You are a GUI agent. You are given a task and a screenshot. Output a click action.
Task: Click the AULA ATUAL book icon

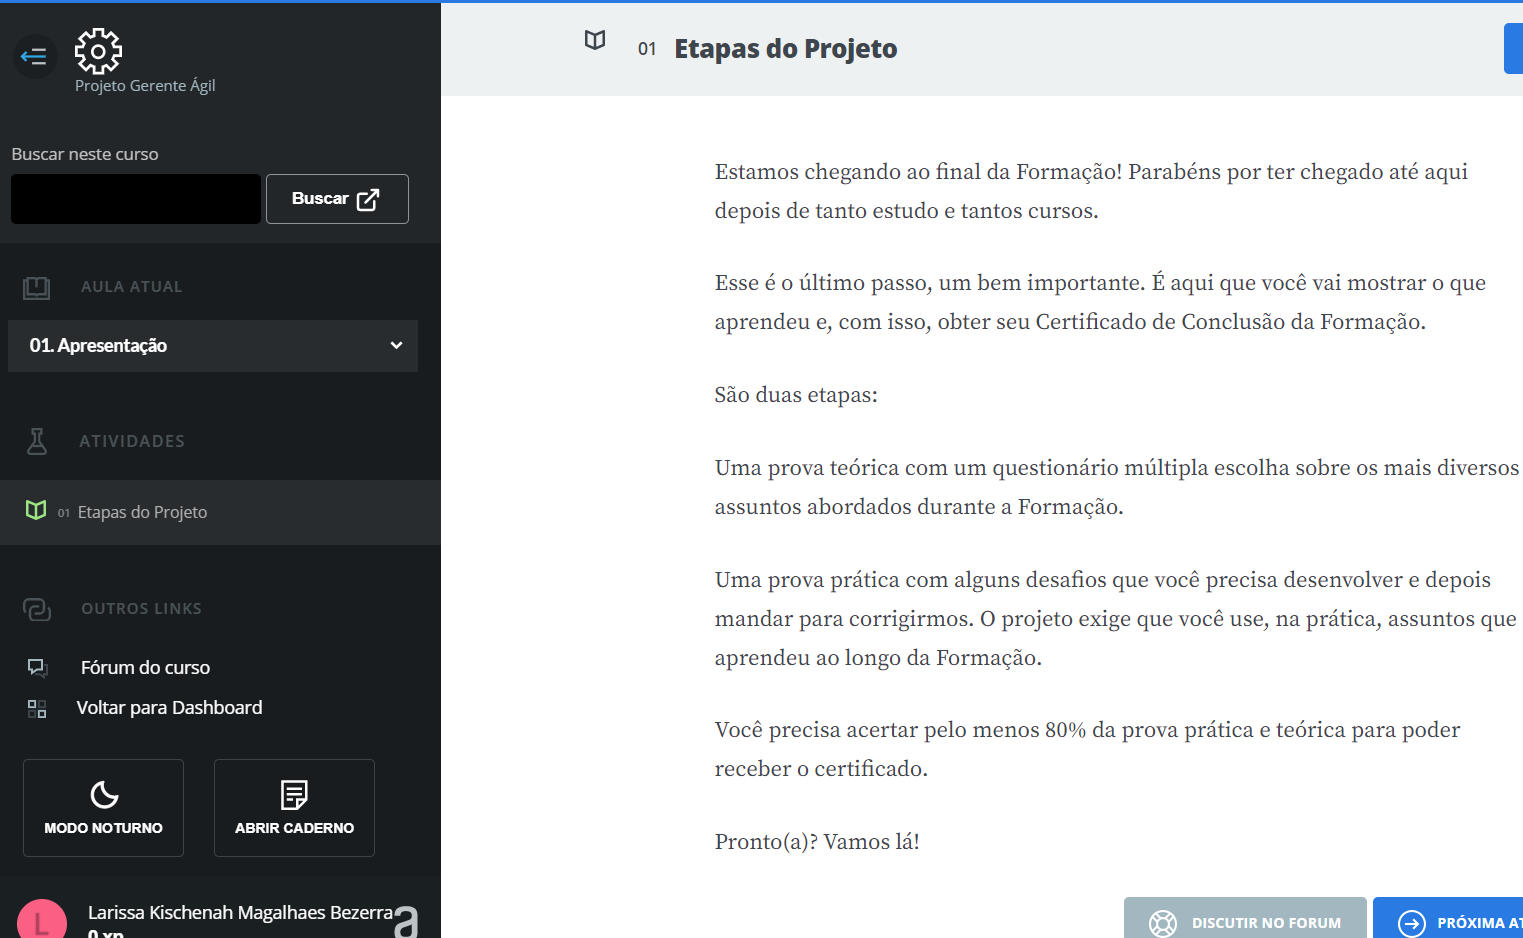pos(36,288)
